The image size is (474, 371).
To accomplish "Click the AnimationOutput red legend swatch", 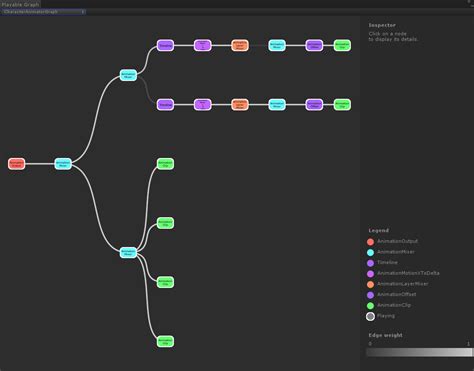I will 370,242.
